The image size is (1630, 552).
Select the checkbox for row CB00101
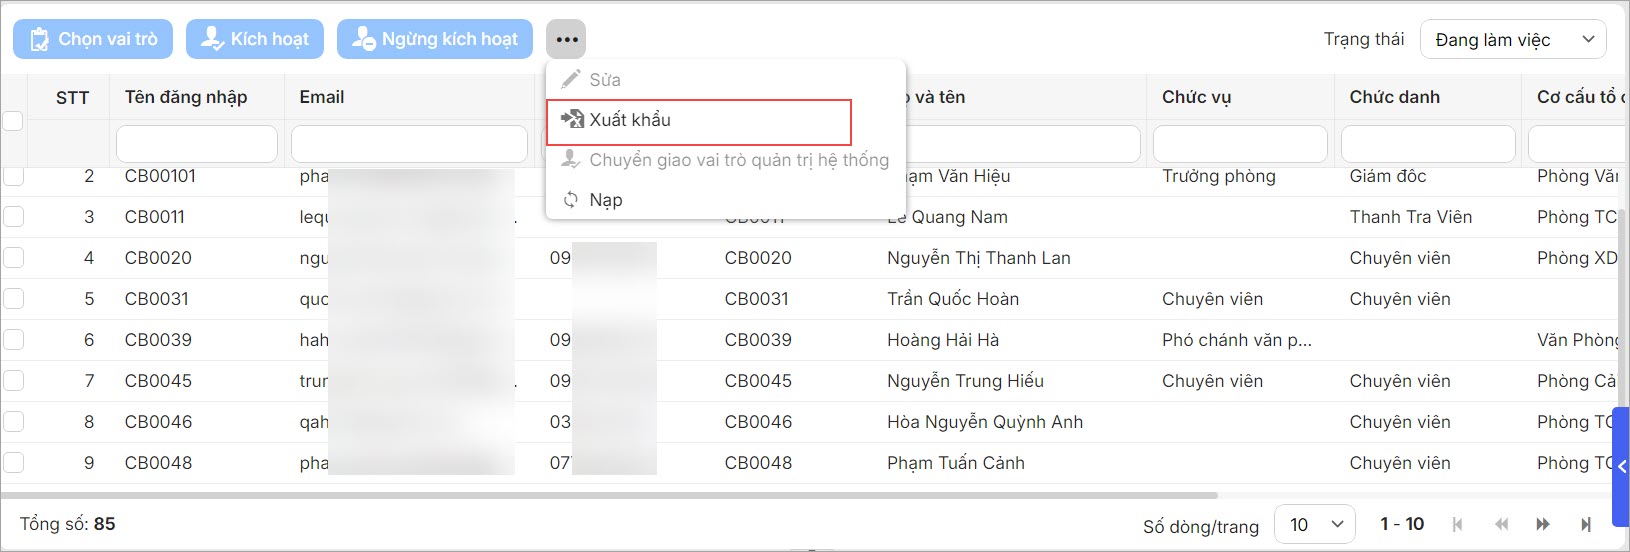pyautogui.click(x=13, y=176)
